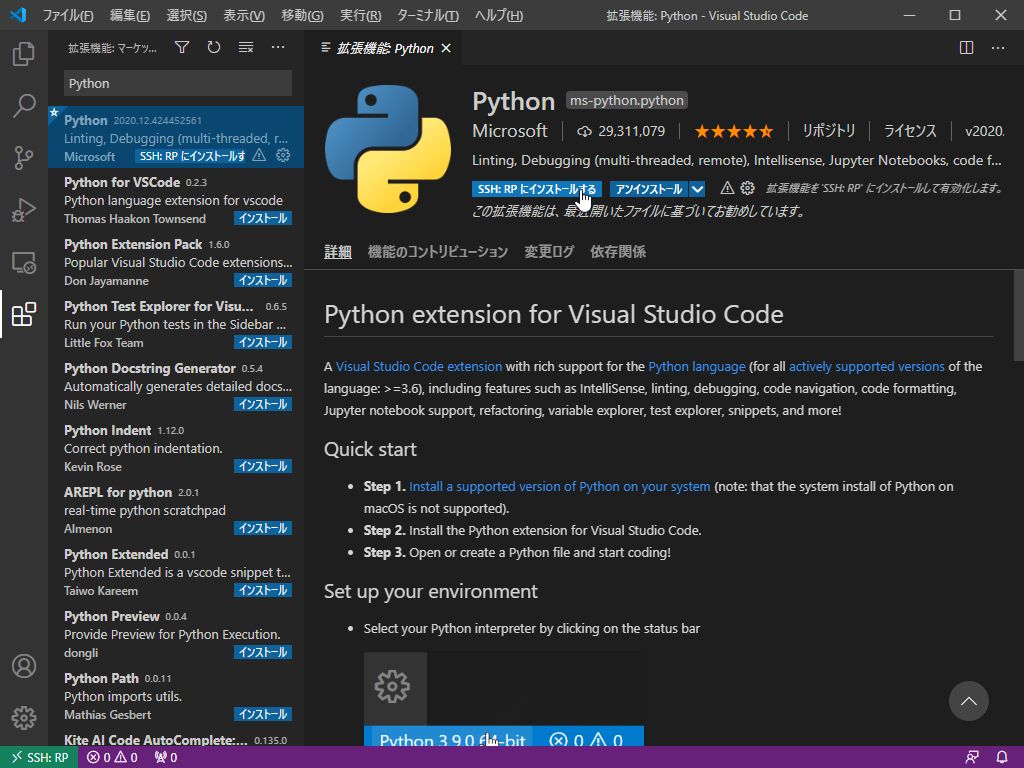Open the リポジトリ link
This screenshot has width=1024, height=768.
tap(828, 131)
